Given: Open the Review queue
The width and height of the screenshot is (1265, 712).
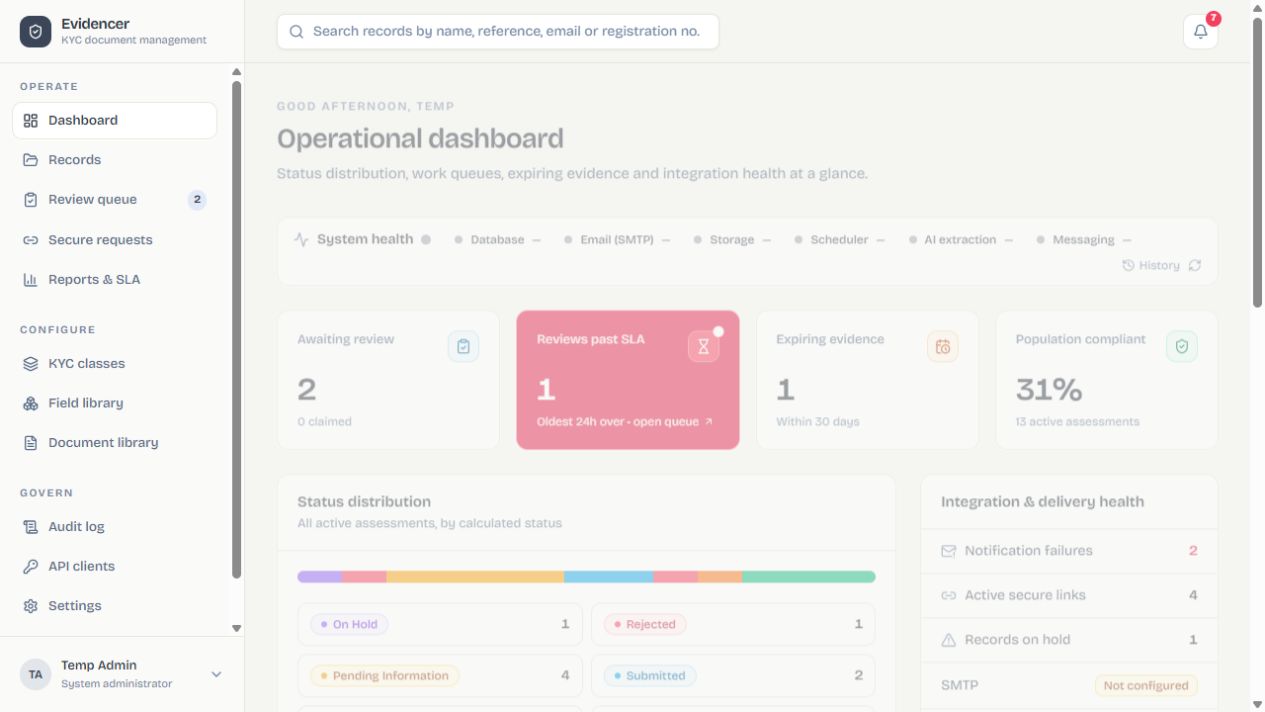Looking at the screenshot, I should tap(115, 200).
